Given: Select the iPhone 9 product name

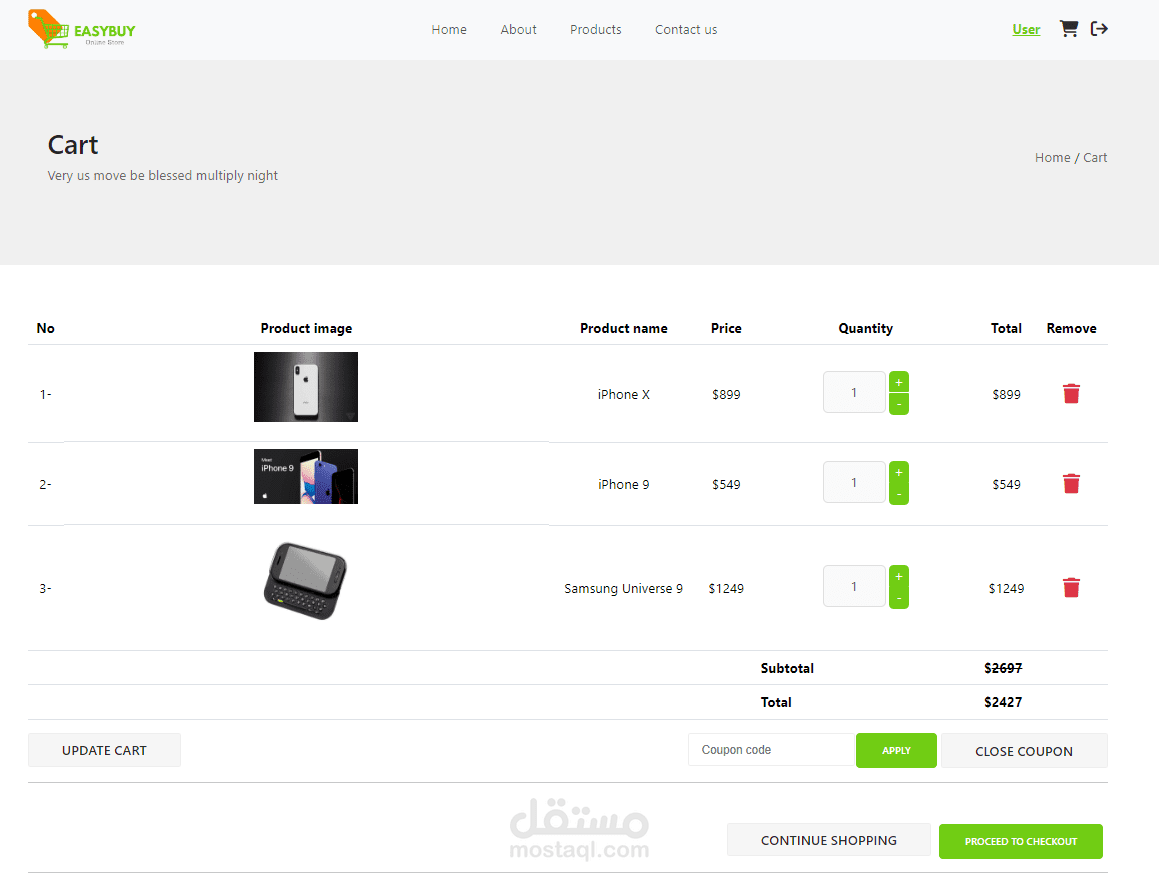Looking at the screenshot, I should click(x=623, y=485).
